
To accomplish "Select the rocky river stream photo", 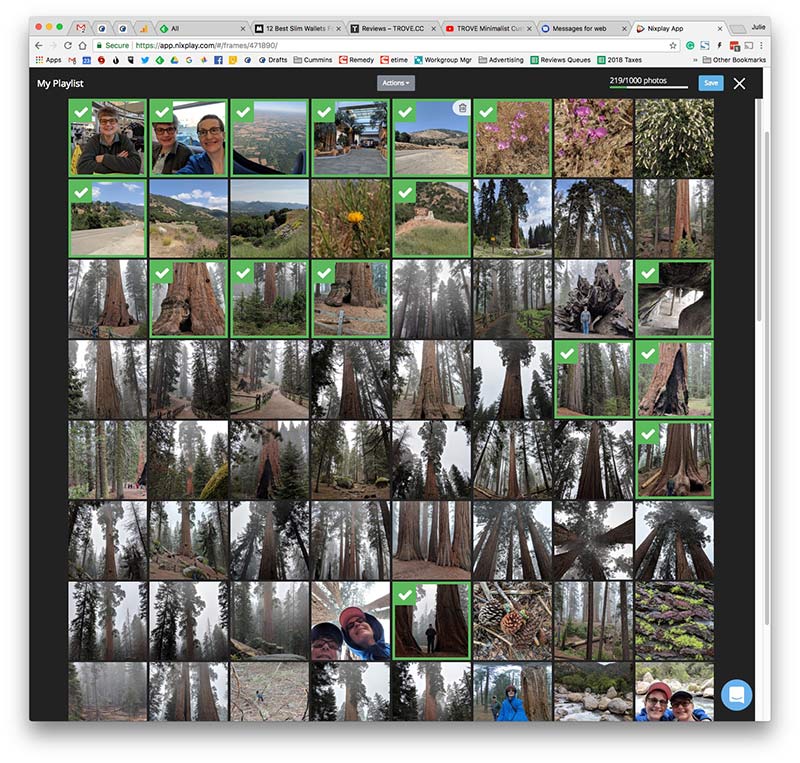I will tap(593, 692).
